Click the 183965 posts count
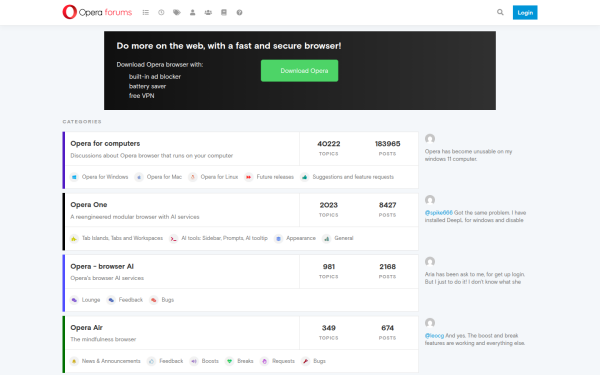The height and width of the screenshot is (375, 600). coord(387,144)
